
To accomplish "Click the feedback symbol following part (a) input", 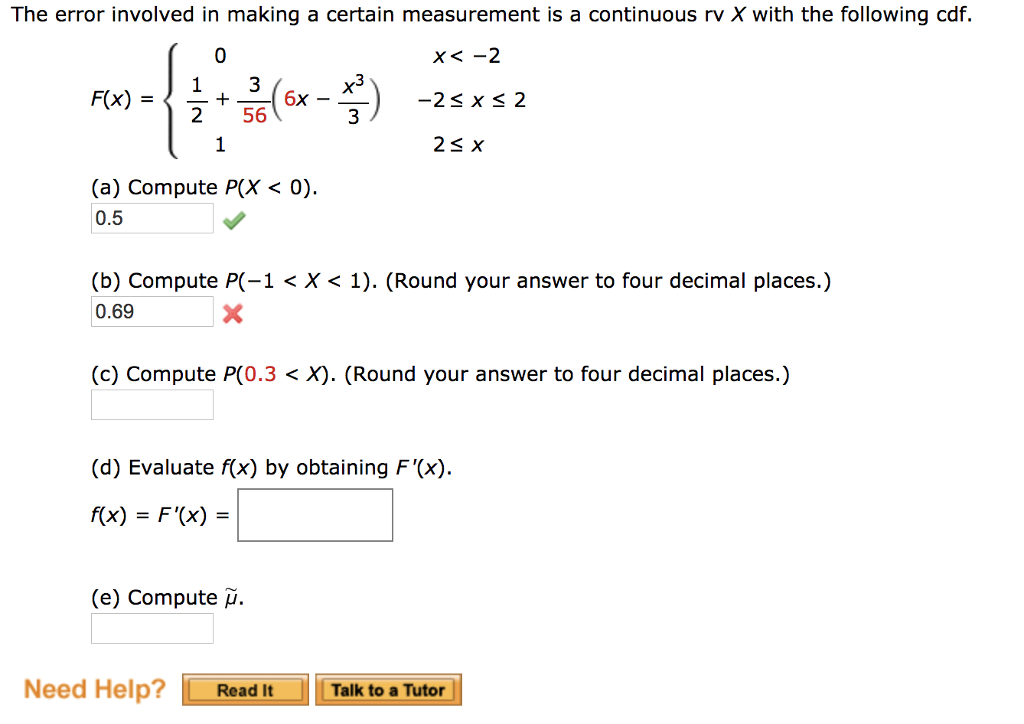I will coord(233,218).
